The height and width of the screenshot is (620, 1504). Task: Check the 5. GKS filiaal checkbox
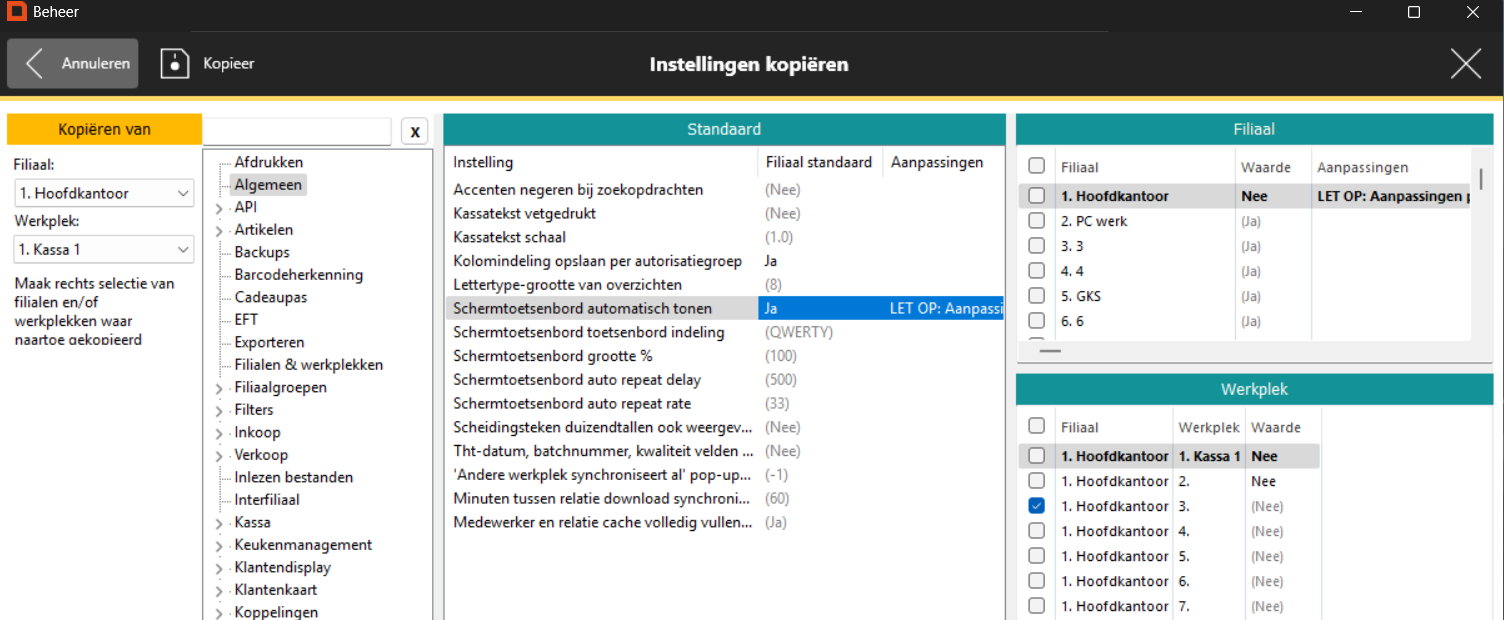[x=1037, y=296]
